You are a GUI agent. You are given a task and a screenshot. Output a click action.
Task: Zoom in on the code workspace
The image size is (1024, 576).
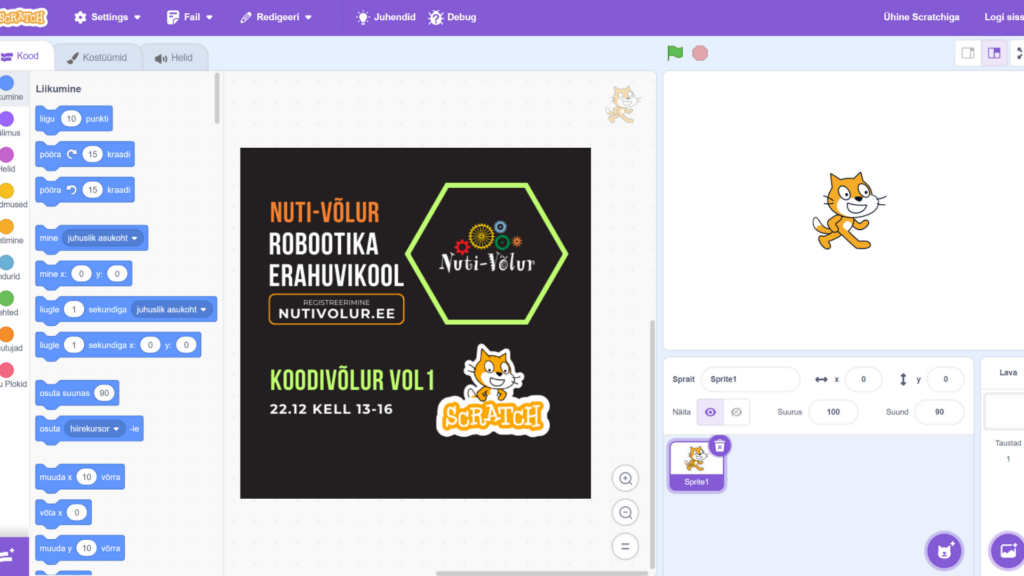tap(625, 479)
